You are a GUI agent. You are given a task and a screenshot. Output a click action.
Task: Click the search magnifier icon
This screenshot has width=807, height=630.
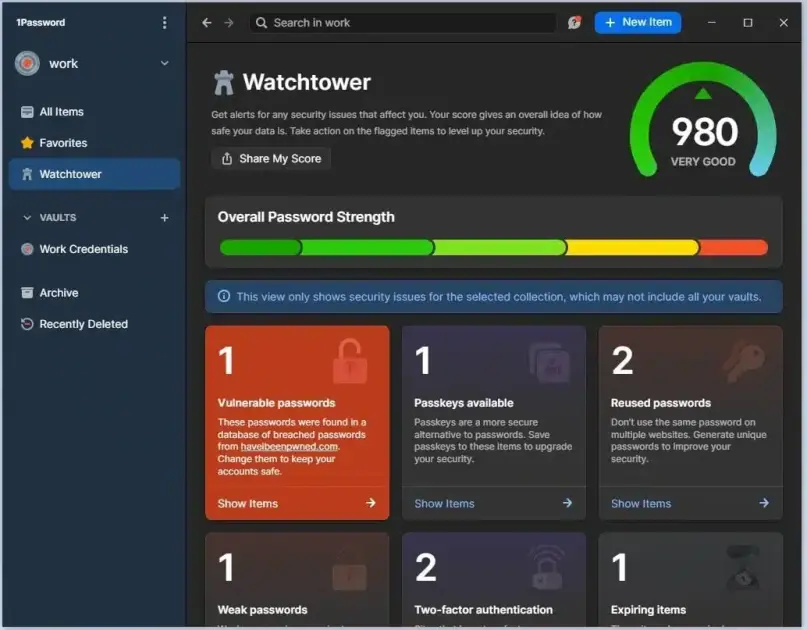[x=261, y=23]
